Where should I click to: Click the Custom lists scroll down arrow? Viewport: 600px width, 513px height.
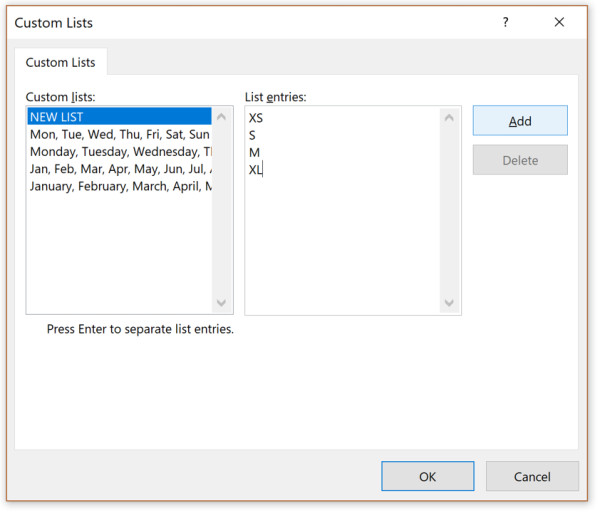(221, 303)
